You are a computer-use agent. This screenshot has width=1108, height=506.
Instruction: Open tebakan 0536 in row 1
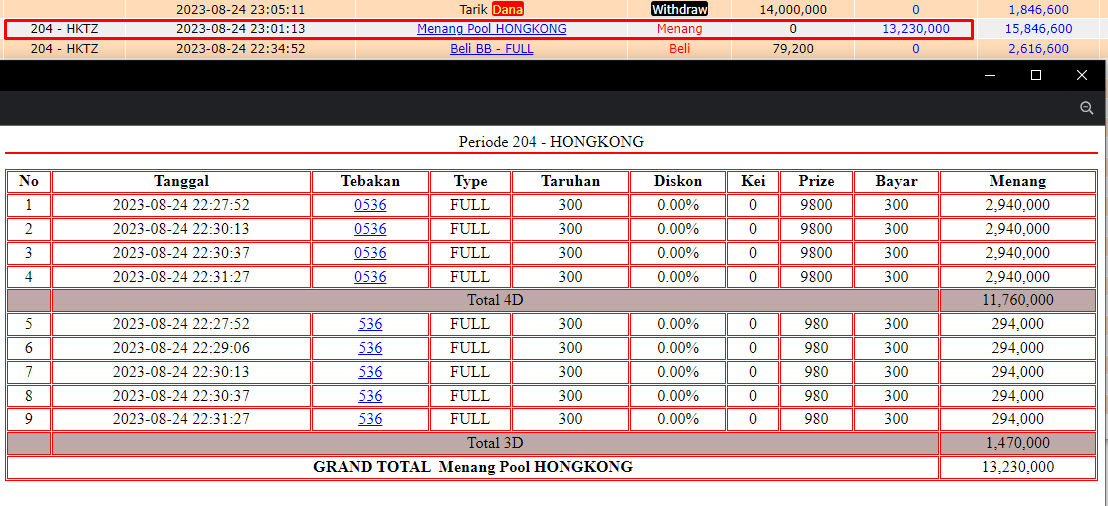pos(370,206)
